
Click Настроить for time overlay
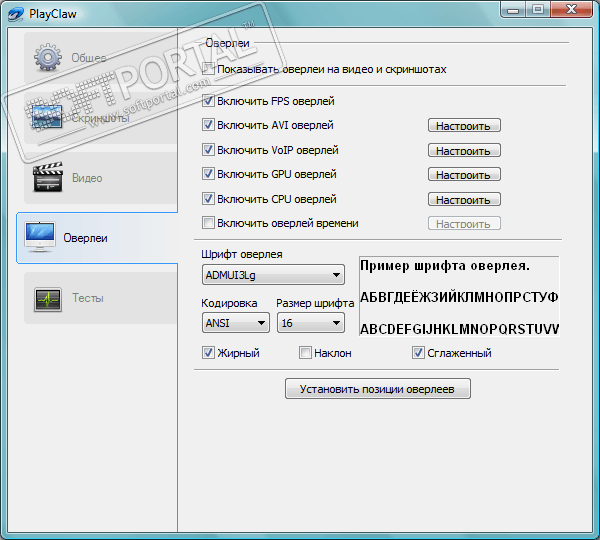(x=464, y=223)
